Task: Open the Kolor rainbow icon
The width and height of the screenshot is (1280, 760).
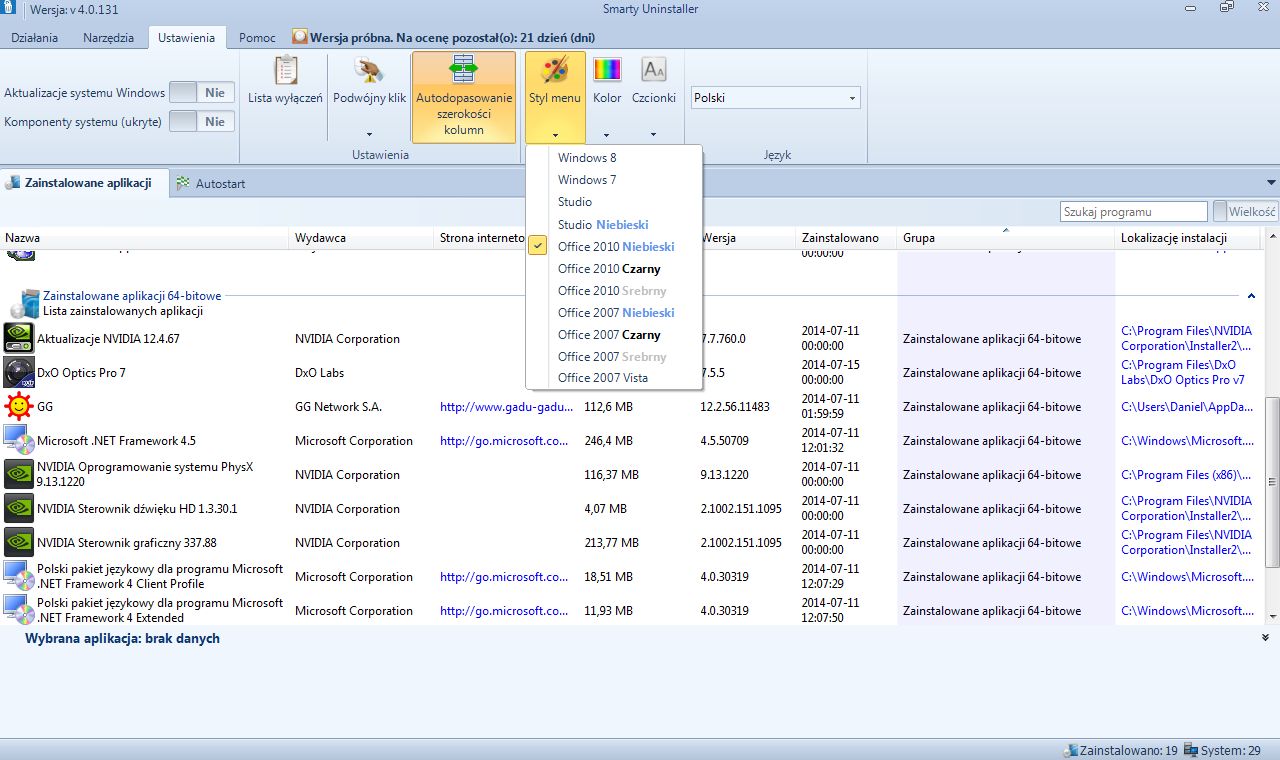Action: [607, 69]
